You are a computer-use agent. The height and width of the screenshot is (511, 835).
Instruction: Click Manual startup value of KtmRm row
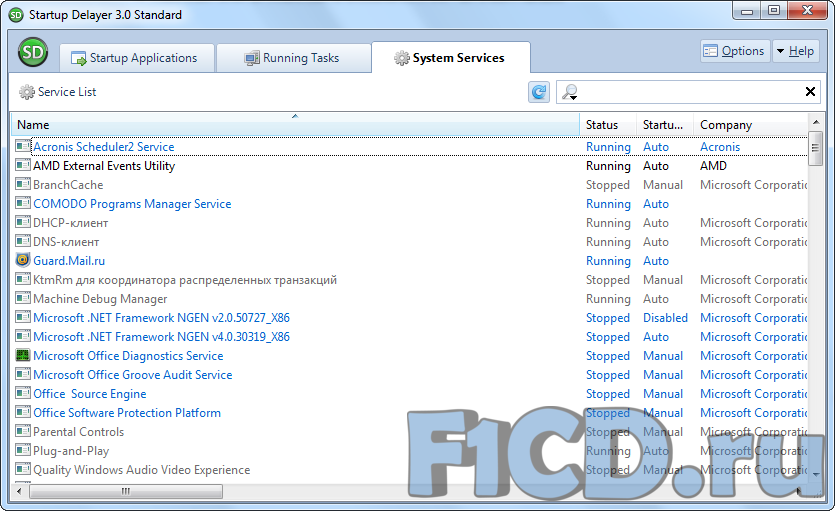[662, 280]
